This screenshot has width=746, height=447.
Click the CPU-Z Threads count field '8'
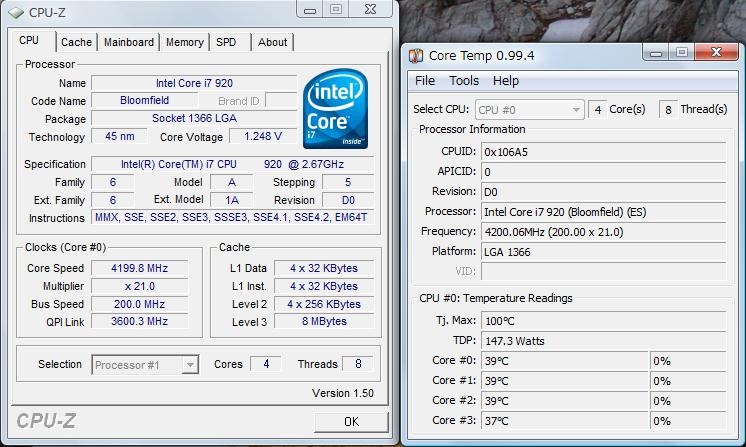pos(358,364)
